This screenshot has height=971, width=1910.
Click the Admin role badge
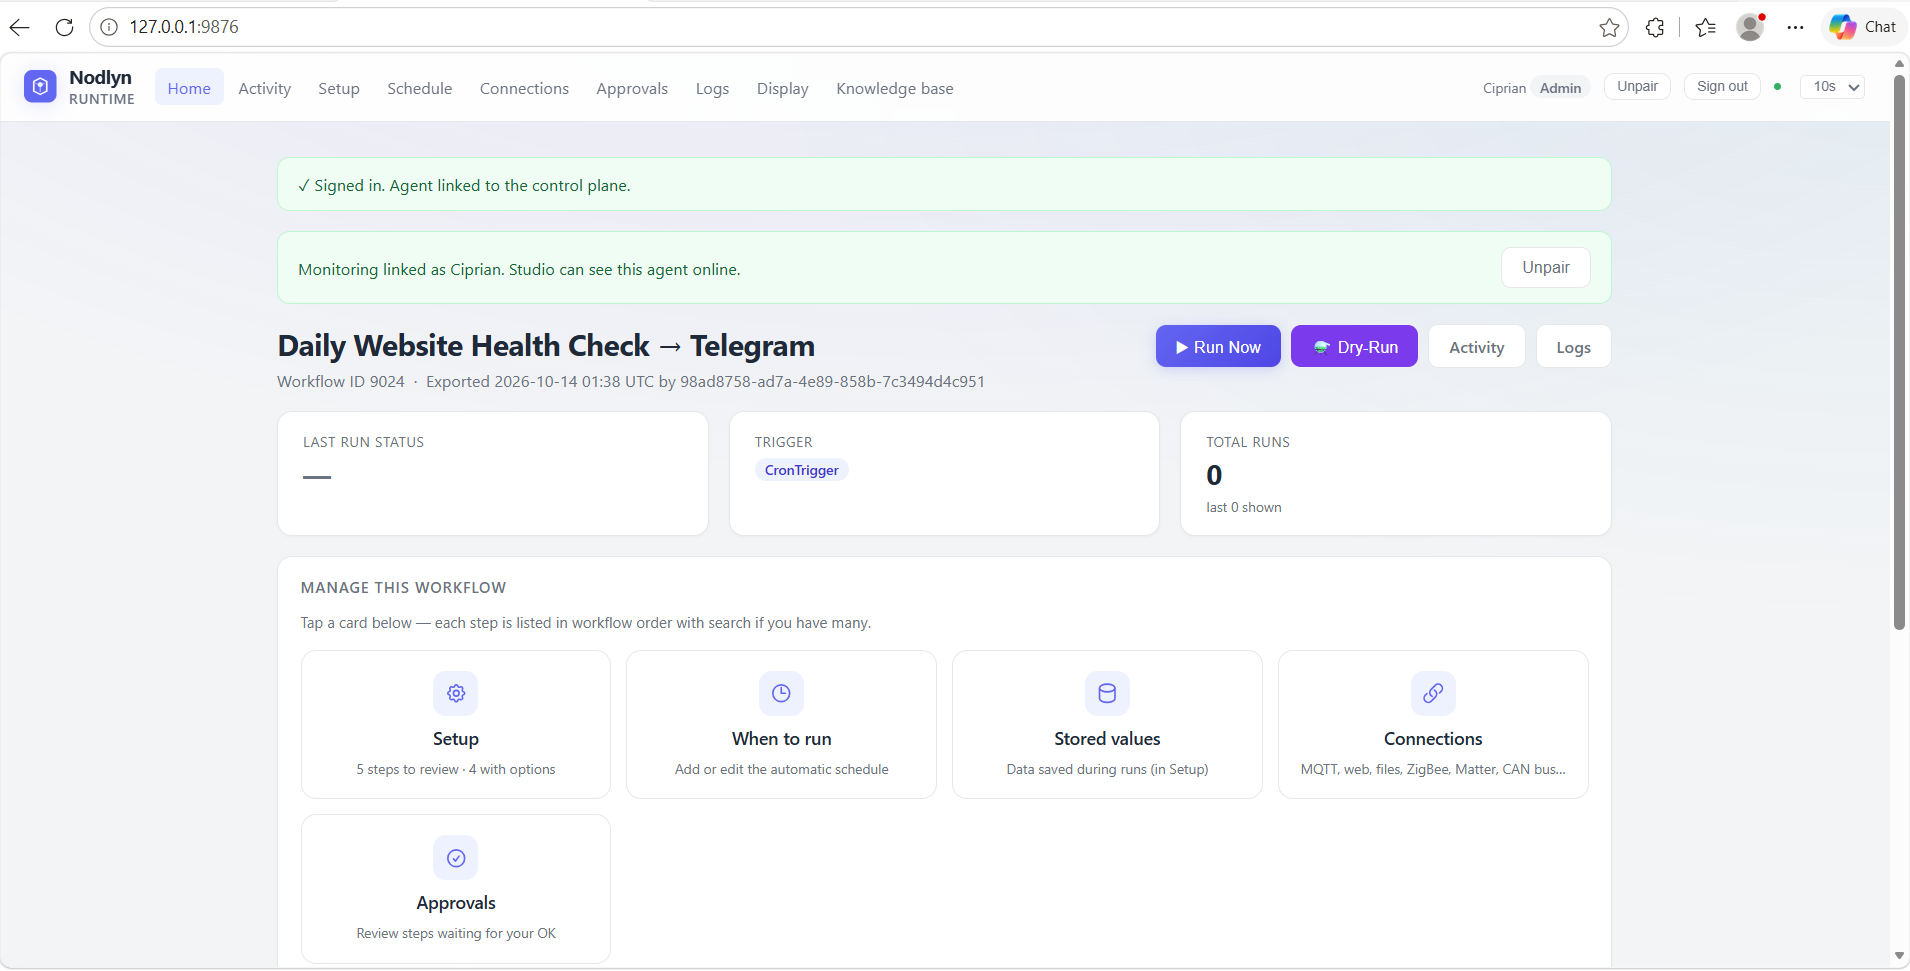click(1560, 88)
